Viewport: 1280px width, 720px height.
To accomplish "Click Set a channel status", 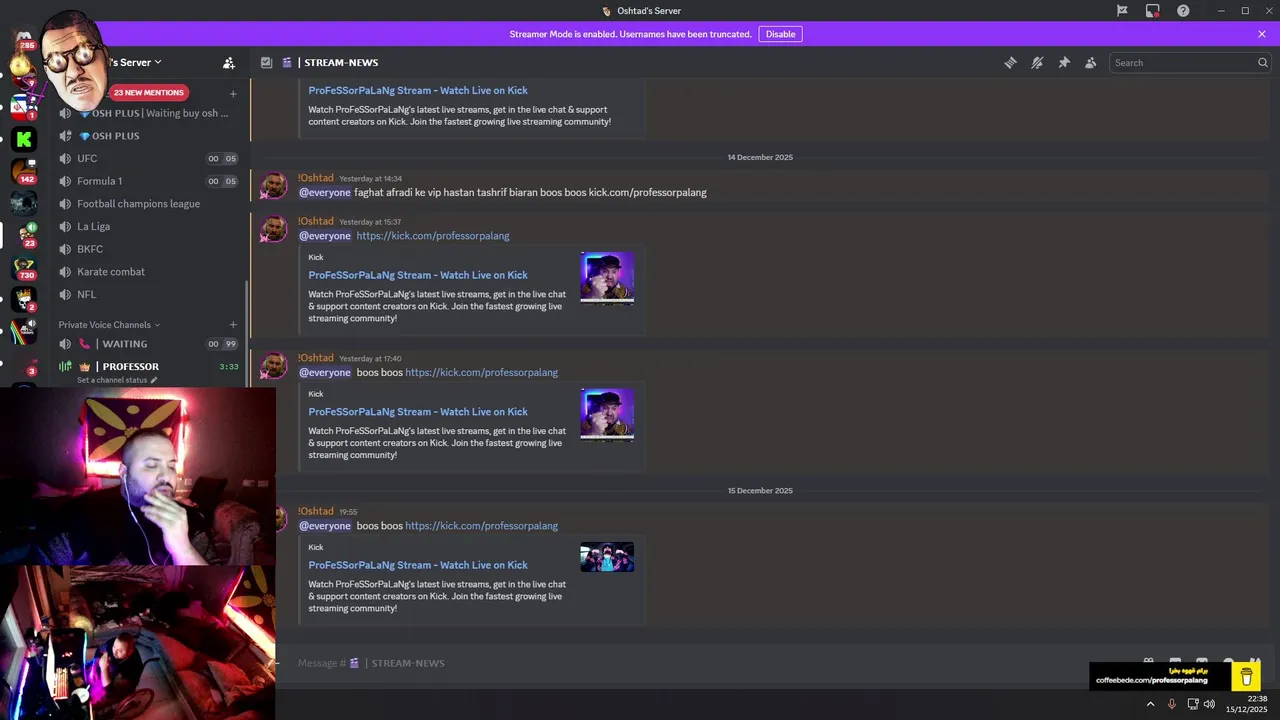I will [117, 380].
